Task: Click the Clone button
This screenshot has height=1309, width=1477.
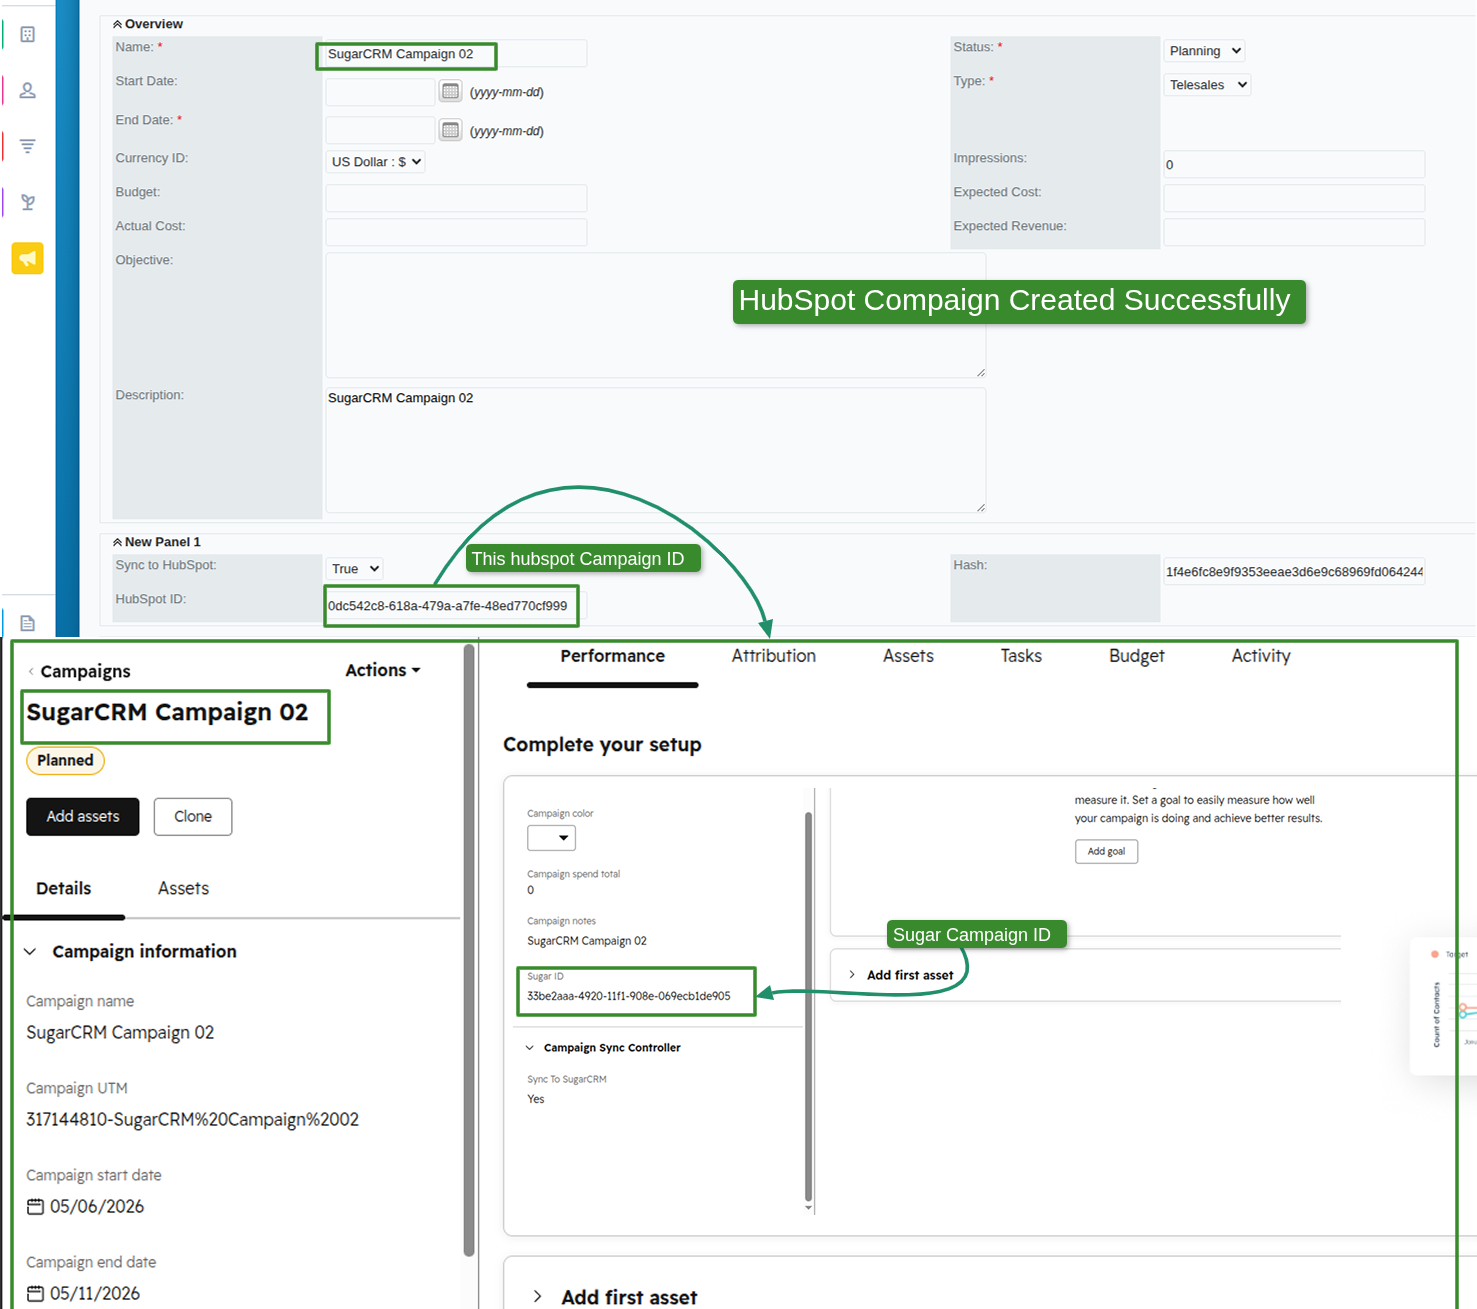Action: click(x=193, y=816)
